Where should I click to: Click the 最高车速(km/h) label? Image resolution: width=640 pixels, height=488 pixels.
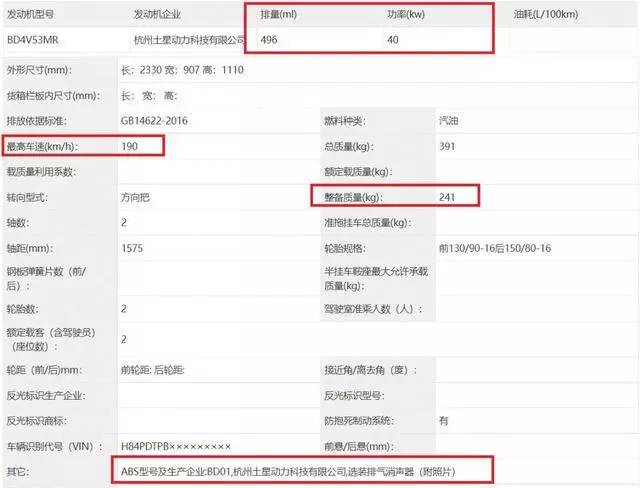[x=42, y=146]
